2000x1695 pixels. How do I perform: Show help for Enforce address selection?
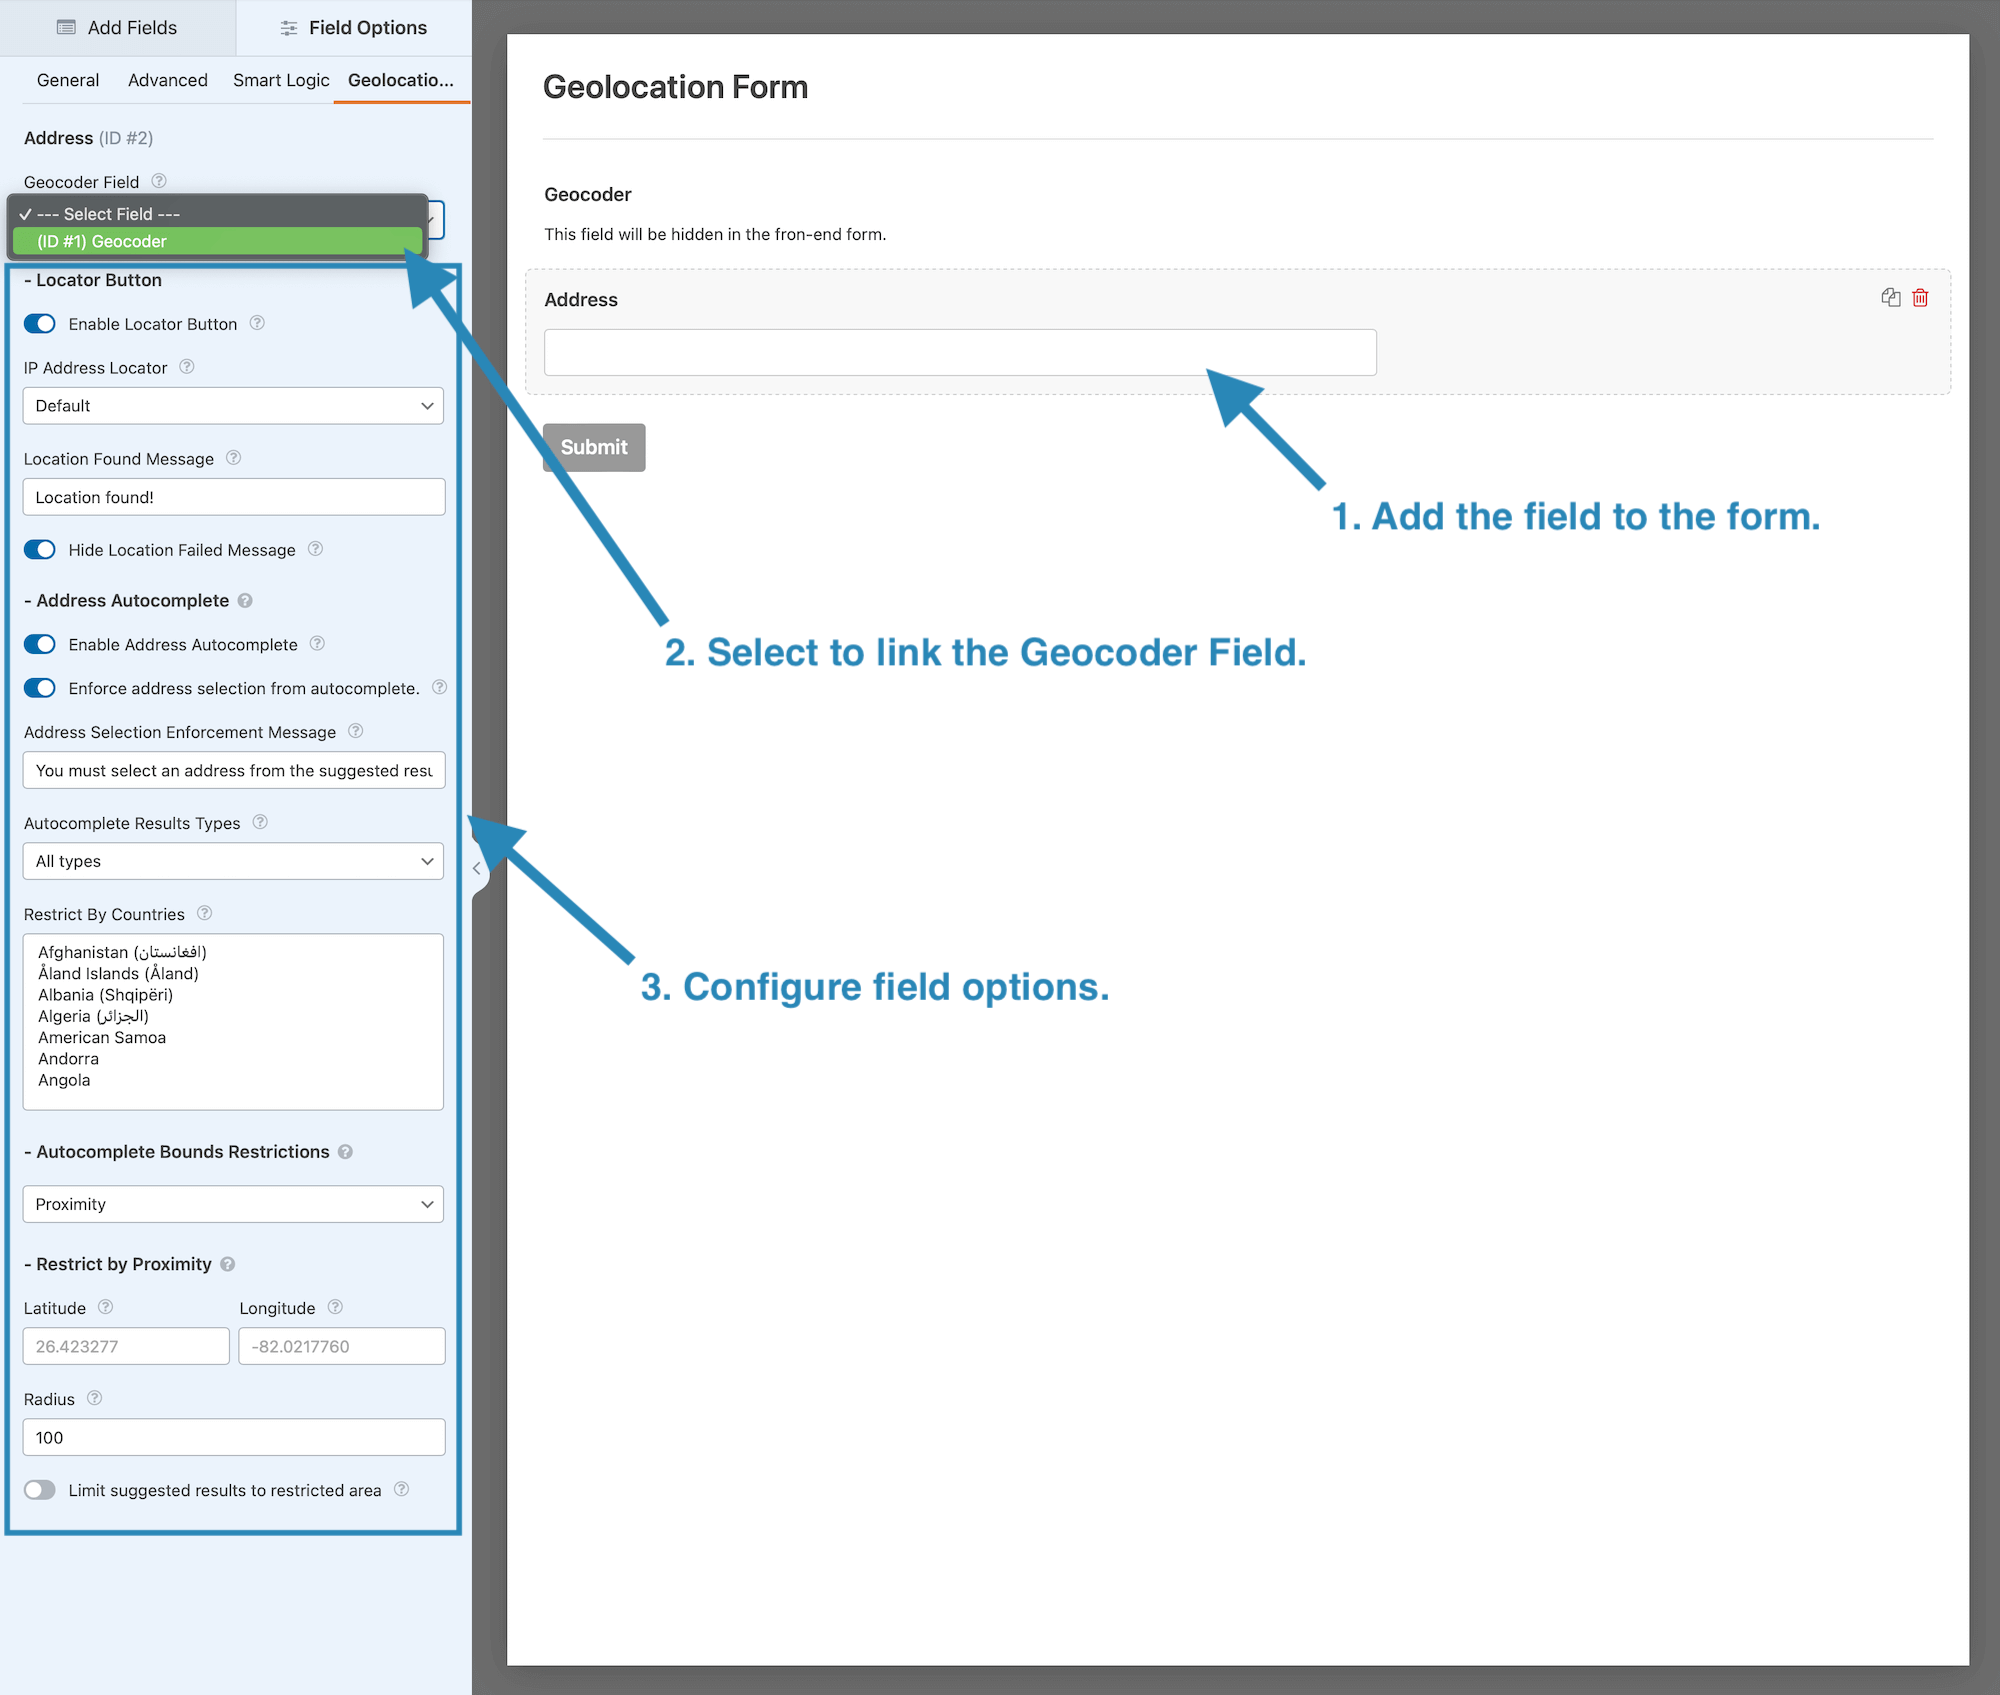coord(440,687)
